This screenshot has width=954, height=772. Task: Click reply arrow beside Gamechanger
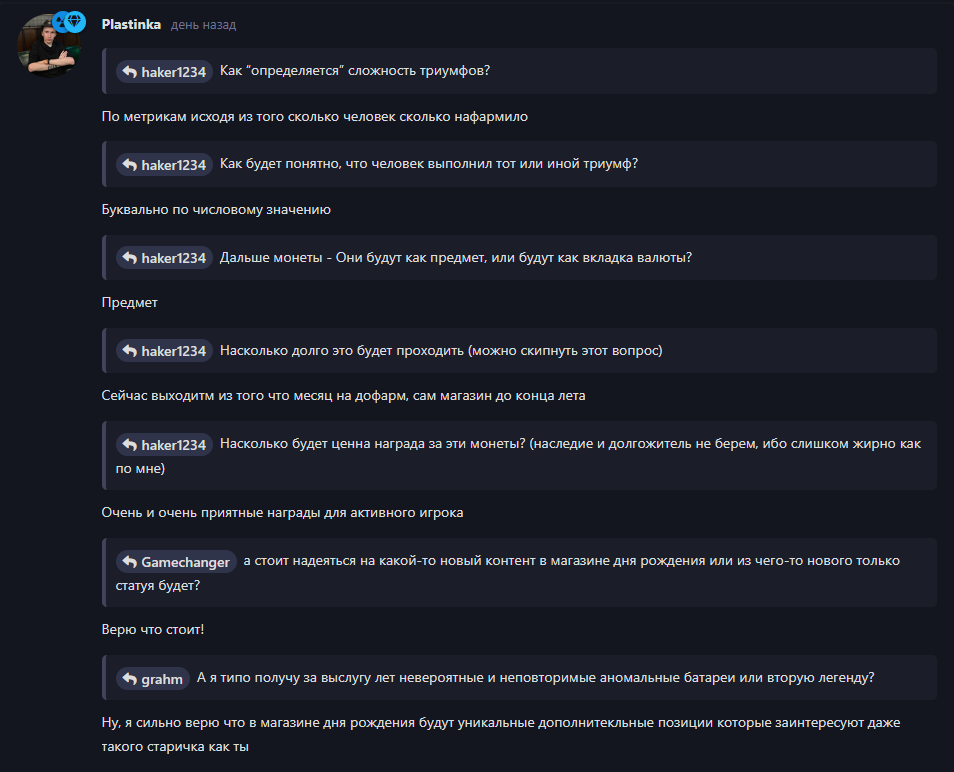130,562
